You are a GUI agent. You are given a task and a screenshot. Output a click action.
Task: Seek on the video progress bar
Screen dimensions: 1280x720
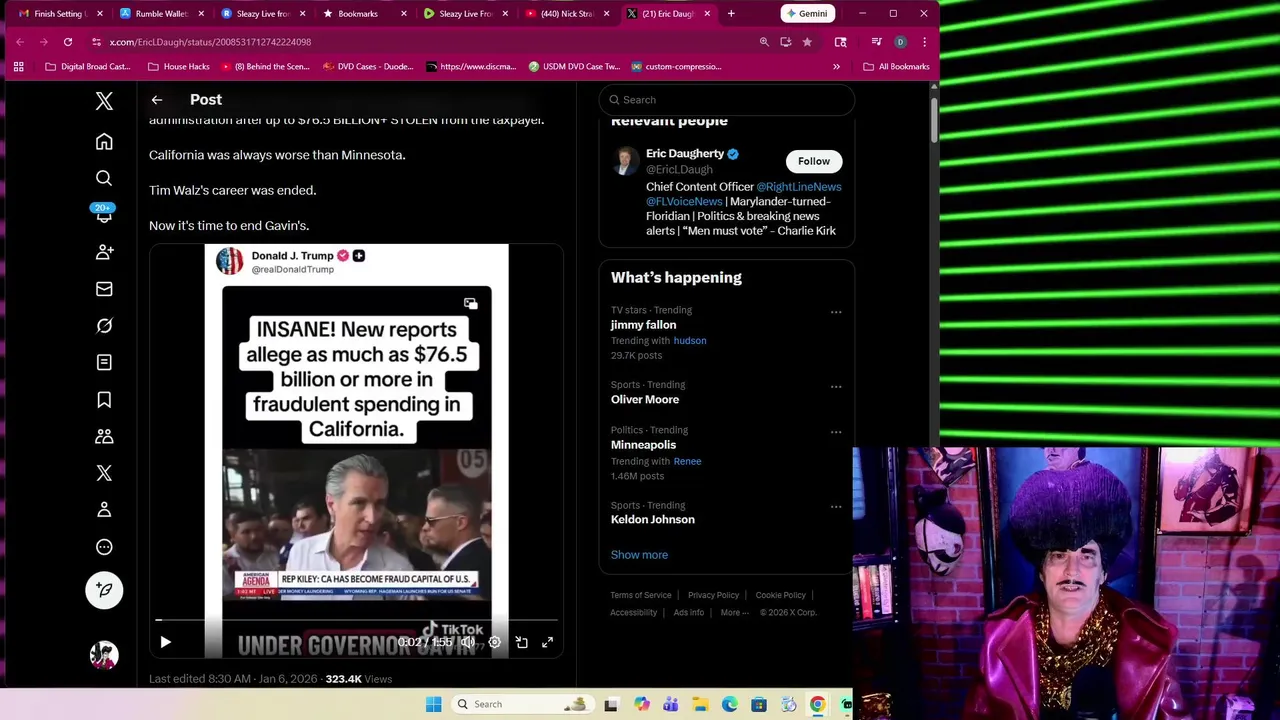coord(357,621)
